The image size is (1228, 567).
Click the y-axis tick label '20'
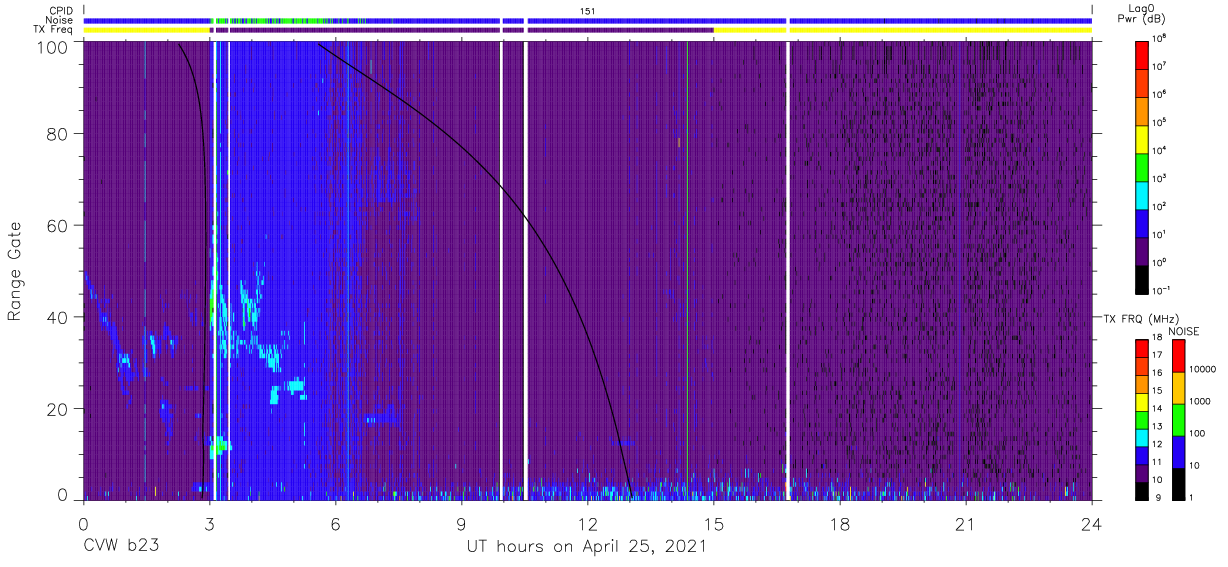pyautogui.click(x=58, y=409)
